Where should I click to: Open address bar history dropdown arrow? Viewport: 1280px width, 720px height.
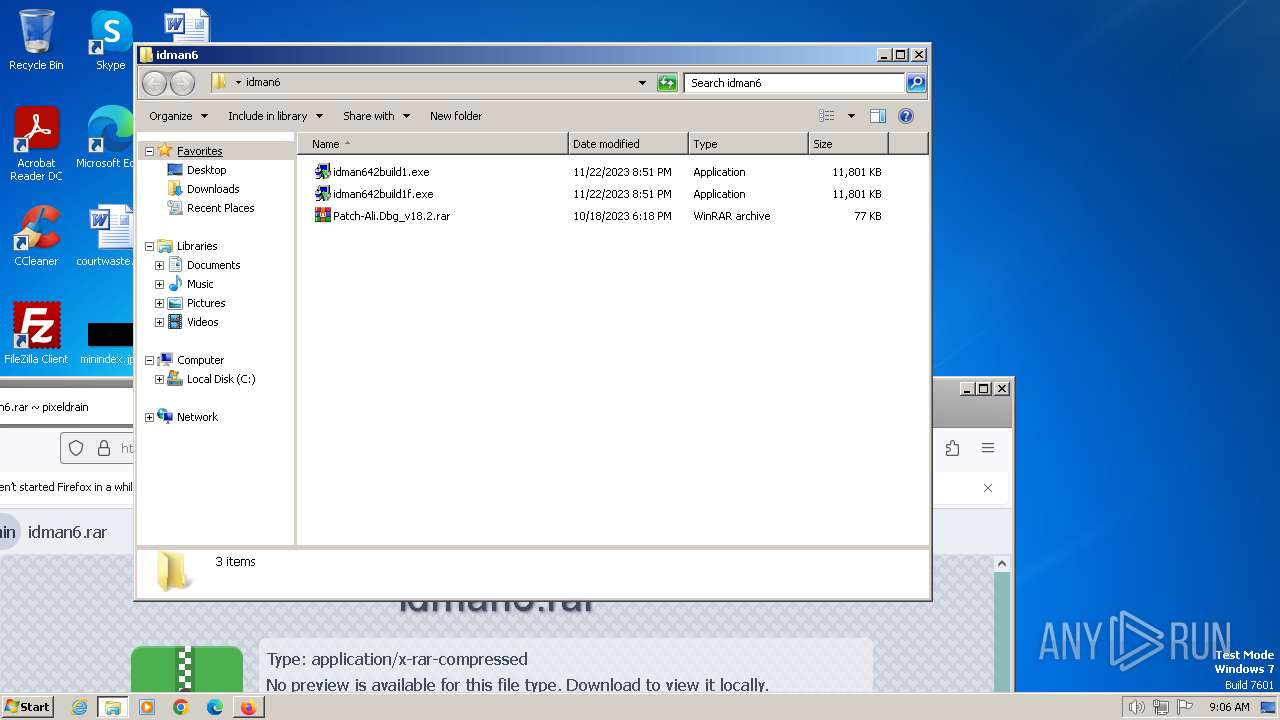click(642, 83)
